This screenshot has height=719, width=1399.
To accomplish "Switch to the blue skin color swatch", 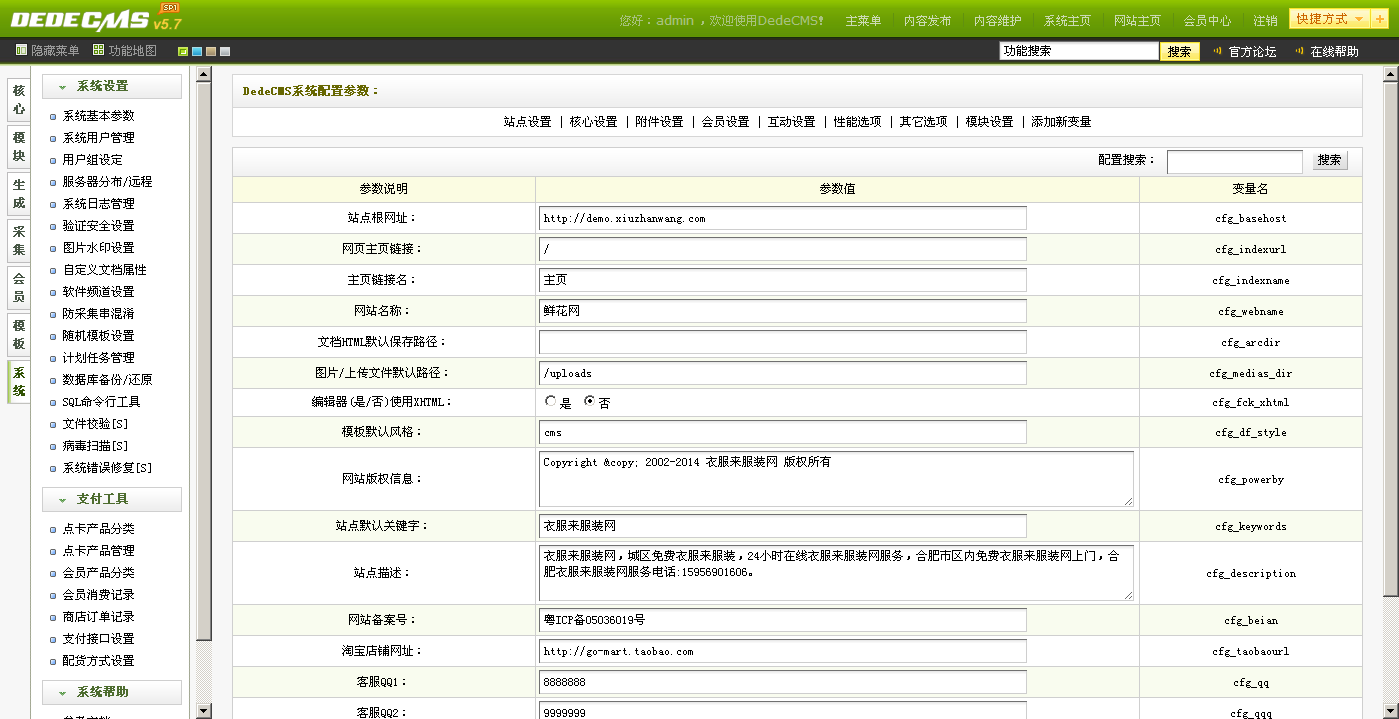I will [197, 52].
